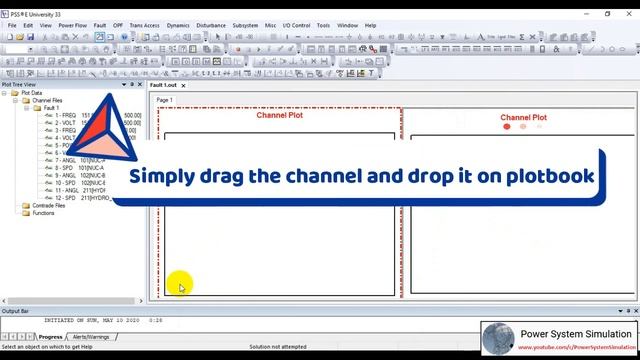Select channel 10 - SPD 102 in tree

(80, 183)
